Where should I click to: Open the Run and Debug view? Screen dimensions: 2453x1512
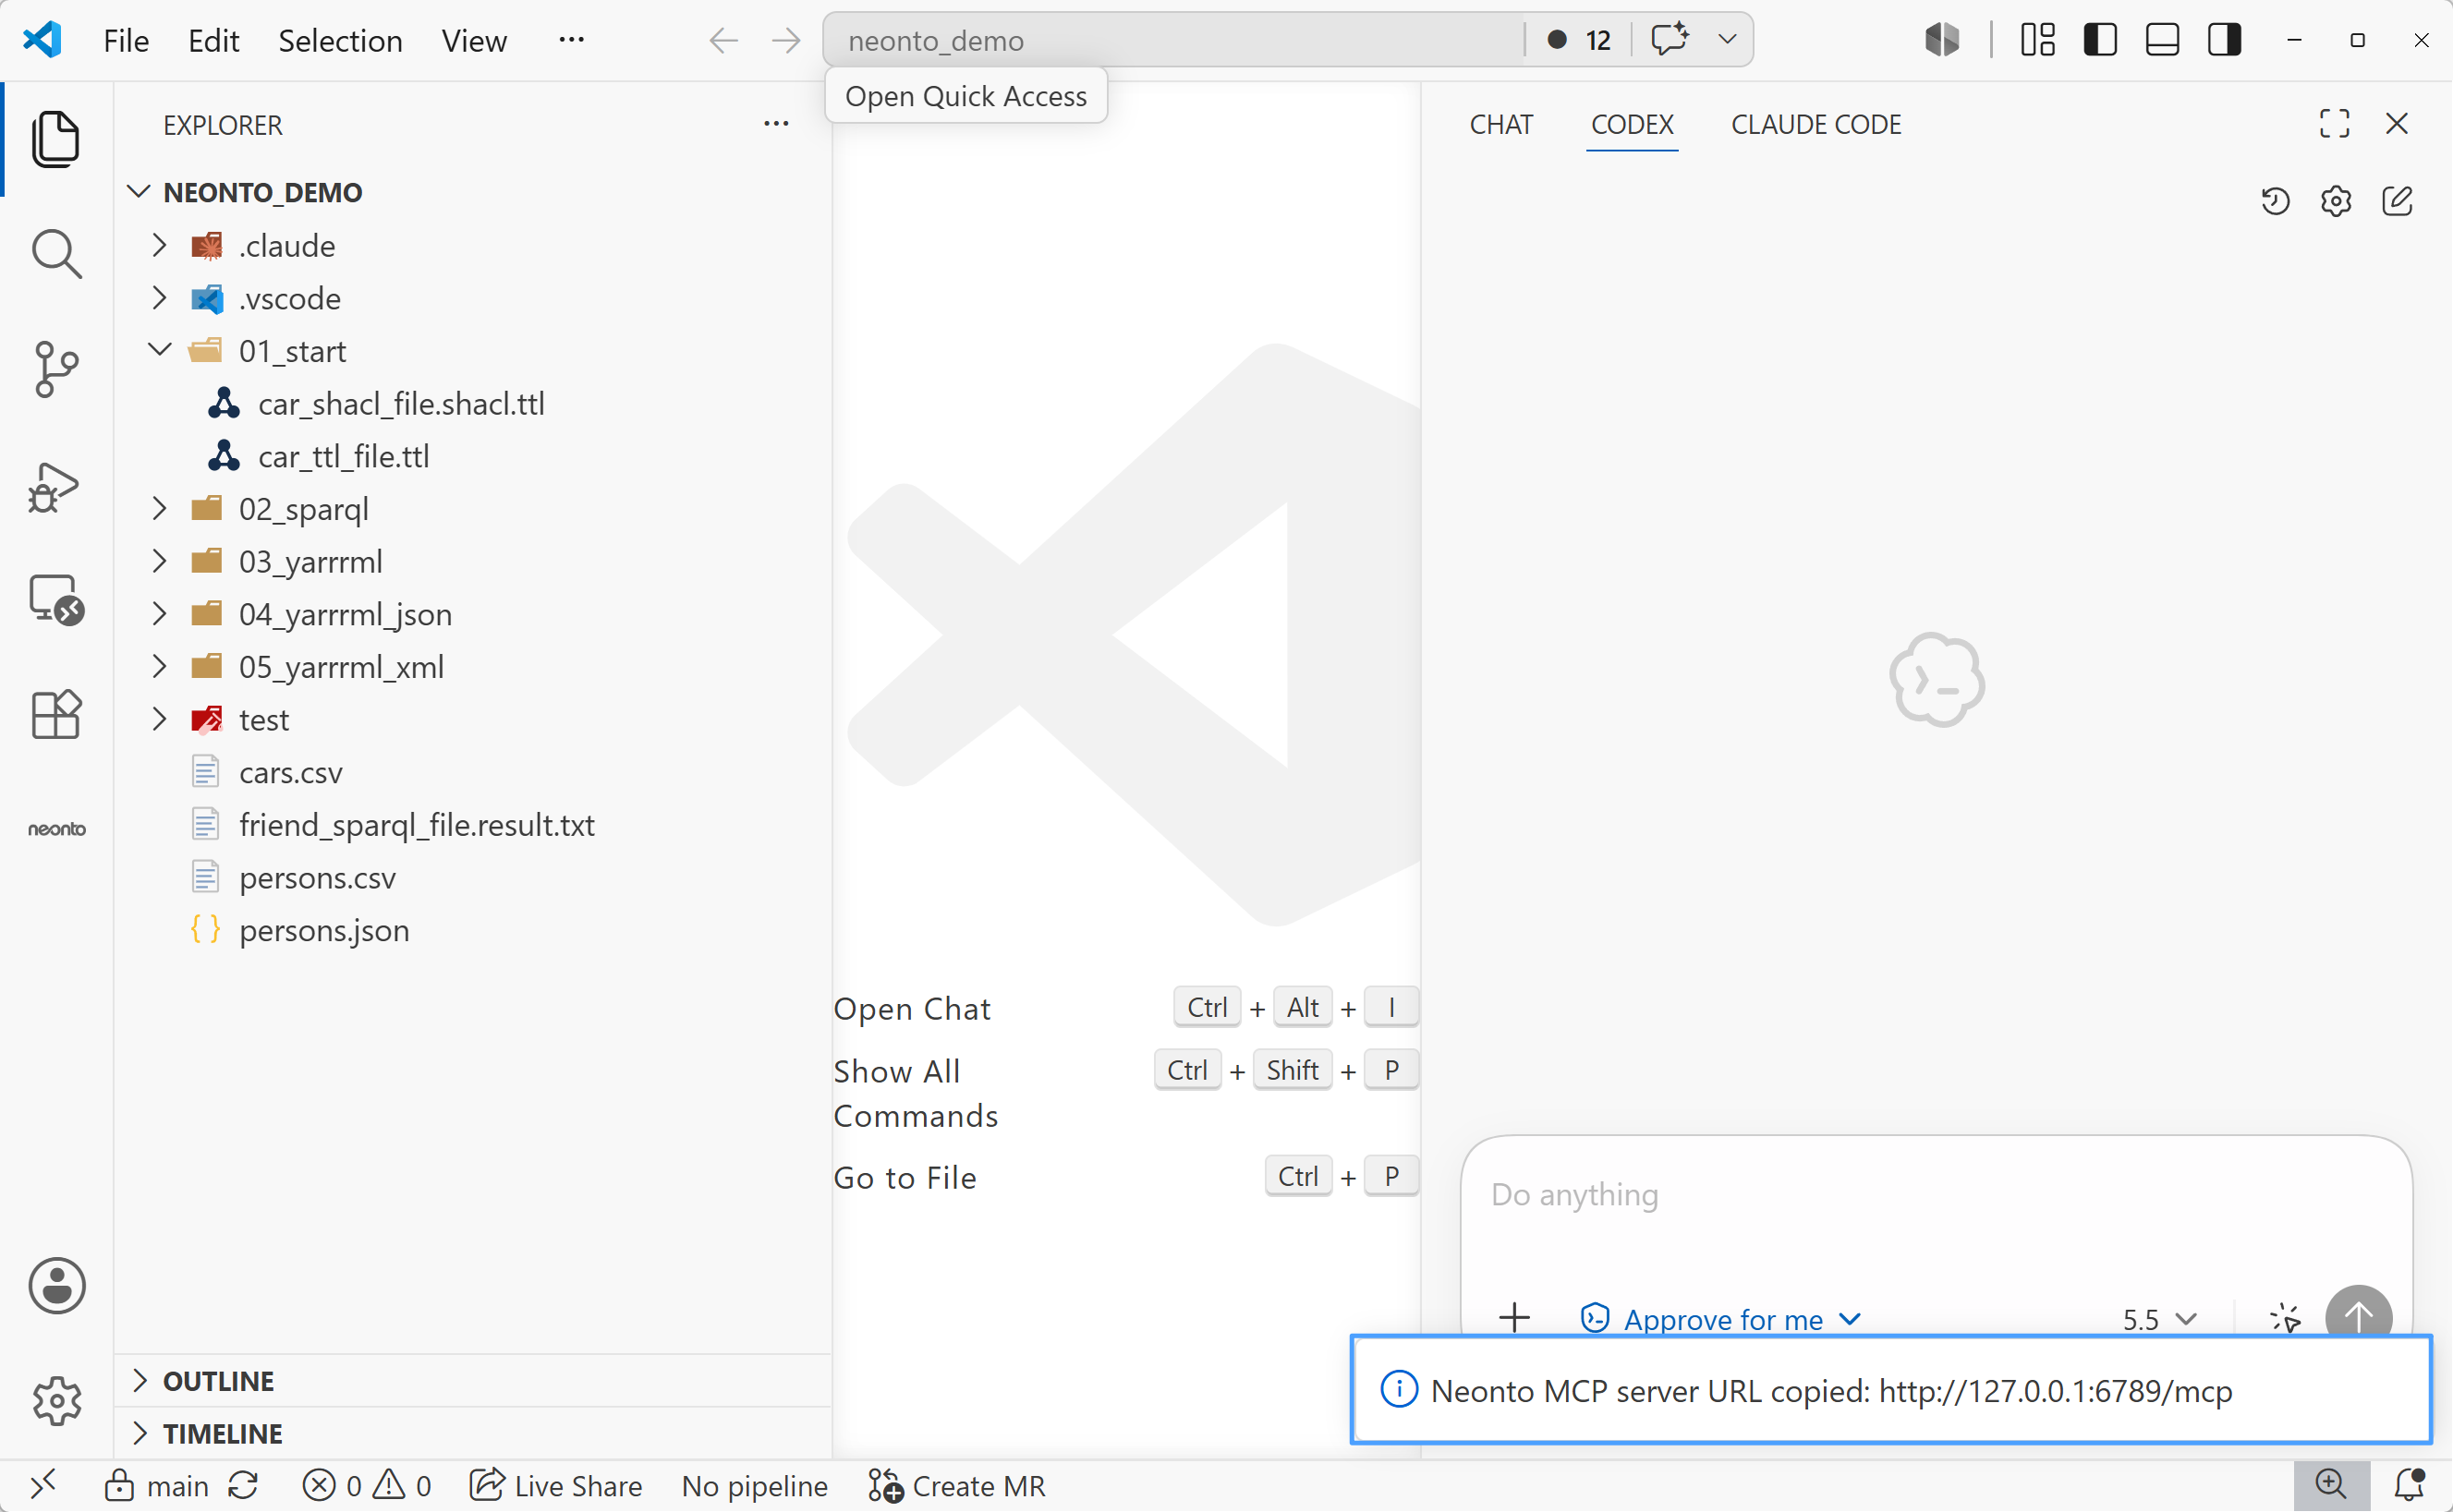(54, 487)
